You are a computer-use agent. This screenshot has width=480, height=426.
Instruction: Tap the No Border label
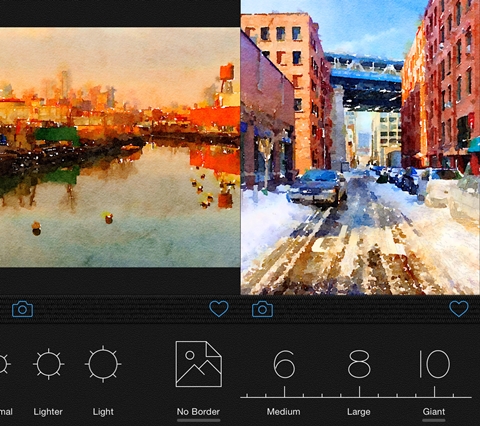pos(198,412)
